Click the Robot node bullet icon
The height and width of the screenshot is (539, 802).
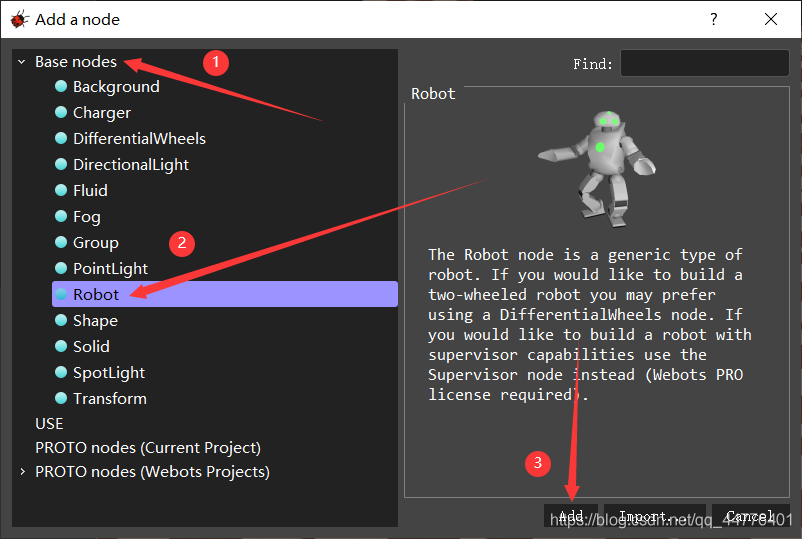coord(61,294)
